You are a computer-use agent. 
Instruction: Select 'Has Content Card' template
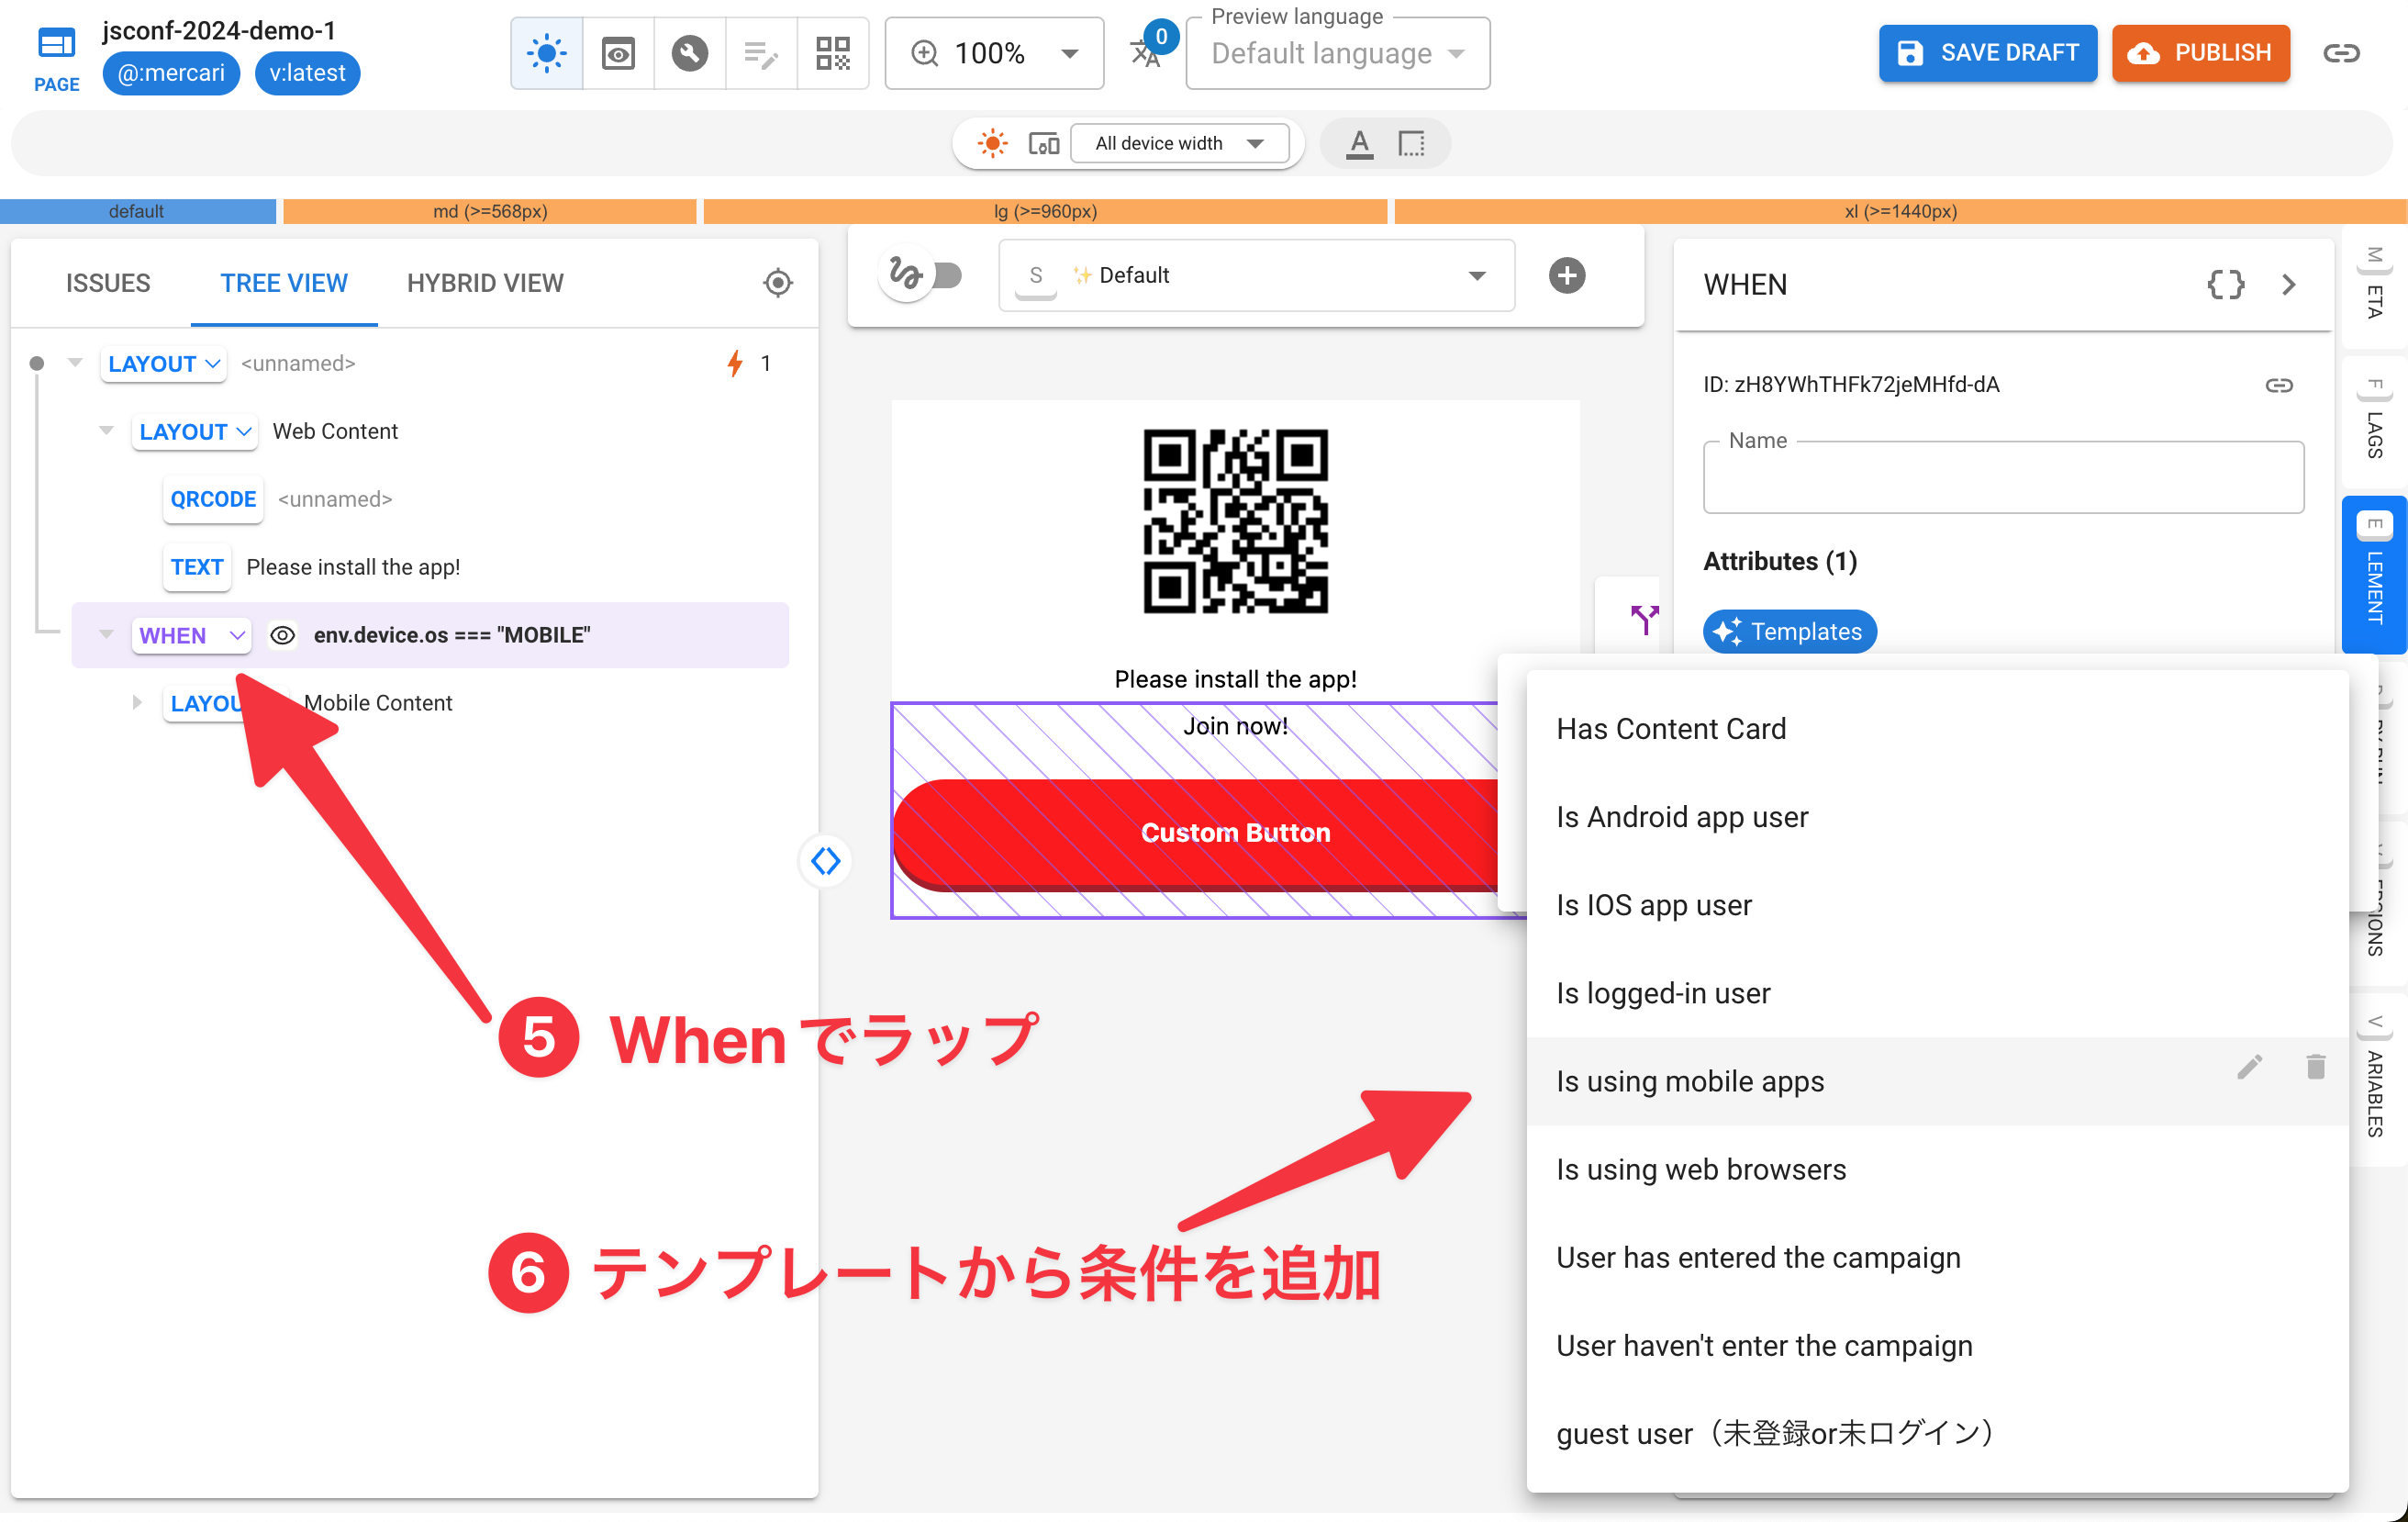pos(1937,729)
